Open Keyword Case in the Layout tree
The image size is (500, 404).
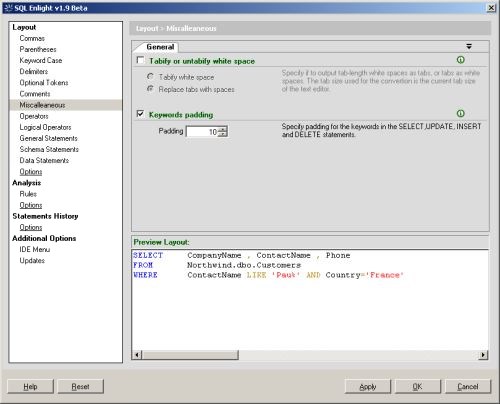click(x=41, y=60)
